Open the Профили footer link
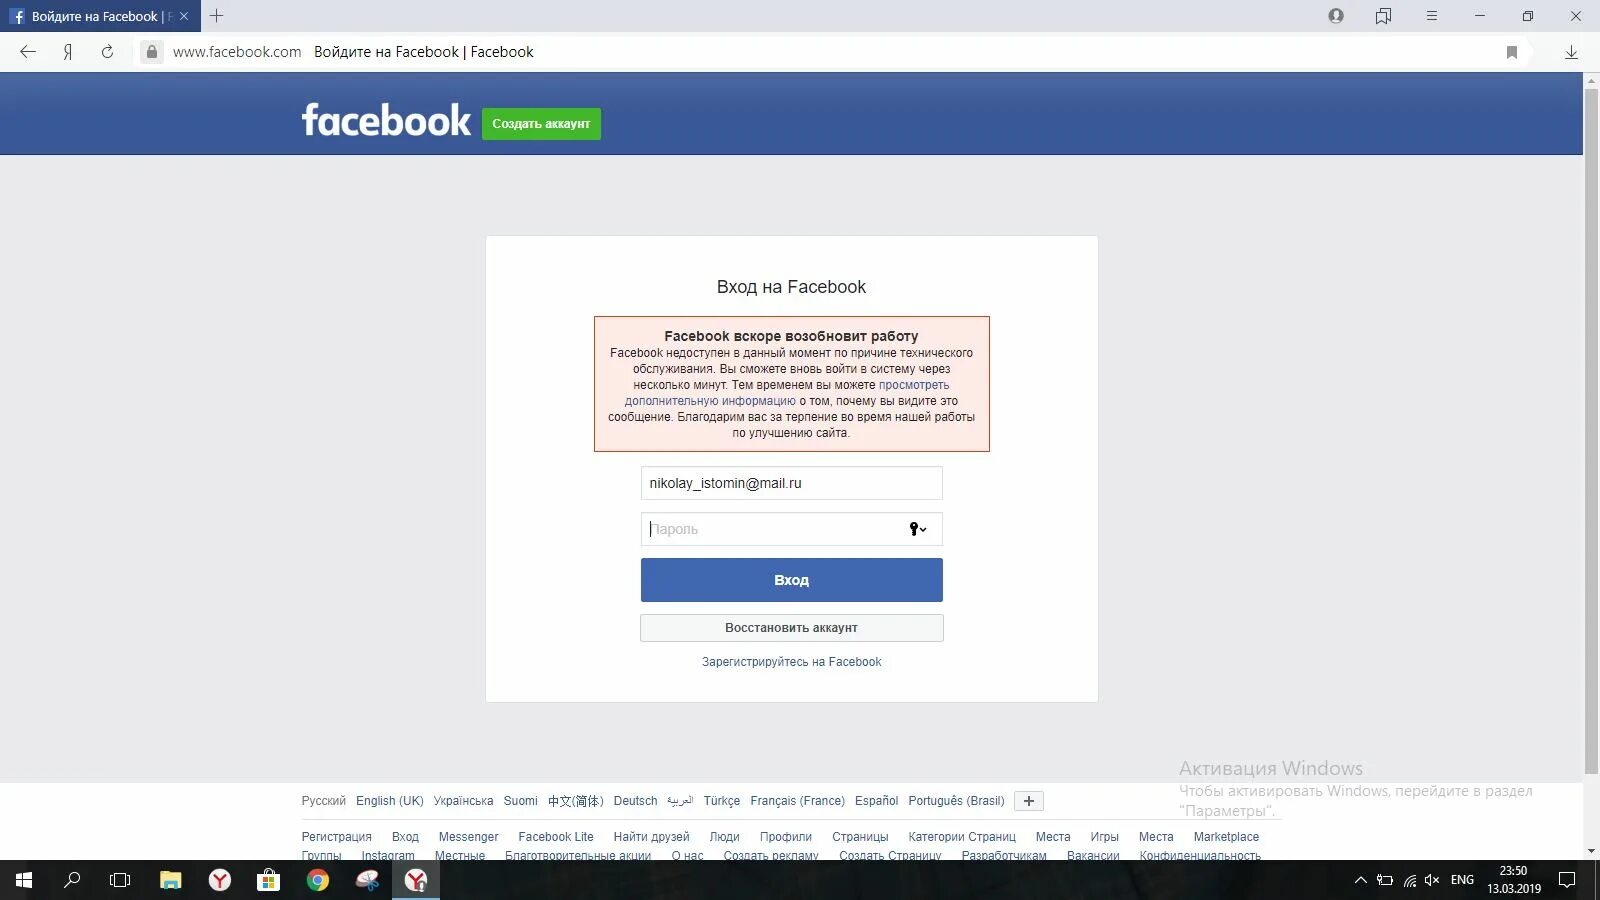 [785, 837]
